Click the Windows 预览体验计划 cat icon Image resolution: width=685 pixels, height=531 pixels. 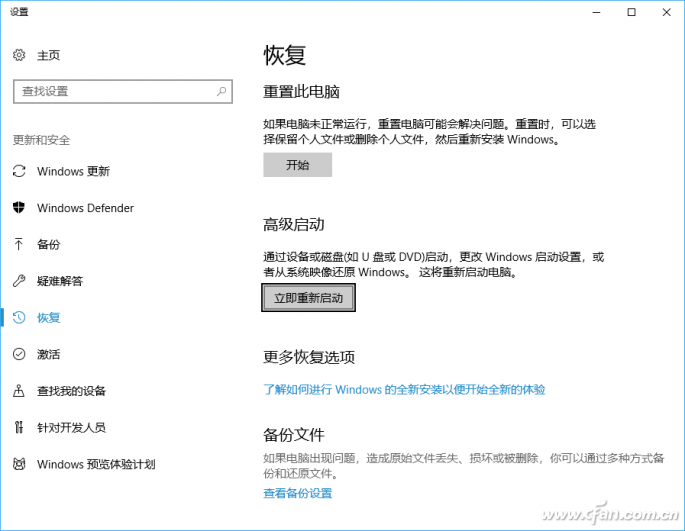tap(19, 464)
